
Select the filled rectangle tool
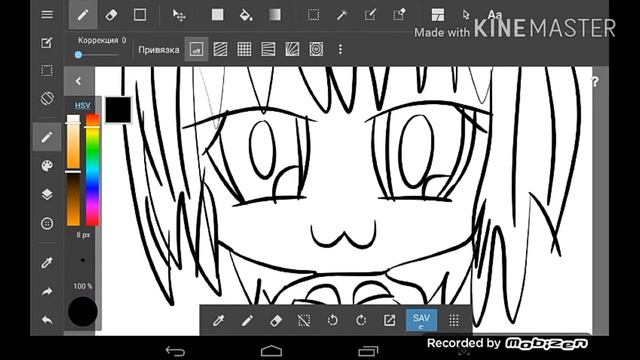tap(217, 15)
